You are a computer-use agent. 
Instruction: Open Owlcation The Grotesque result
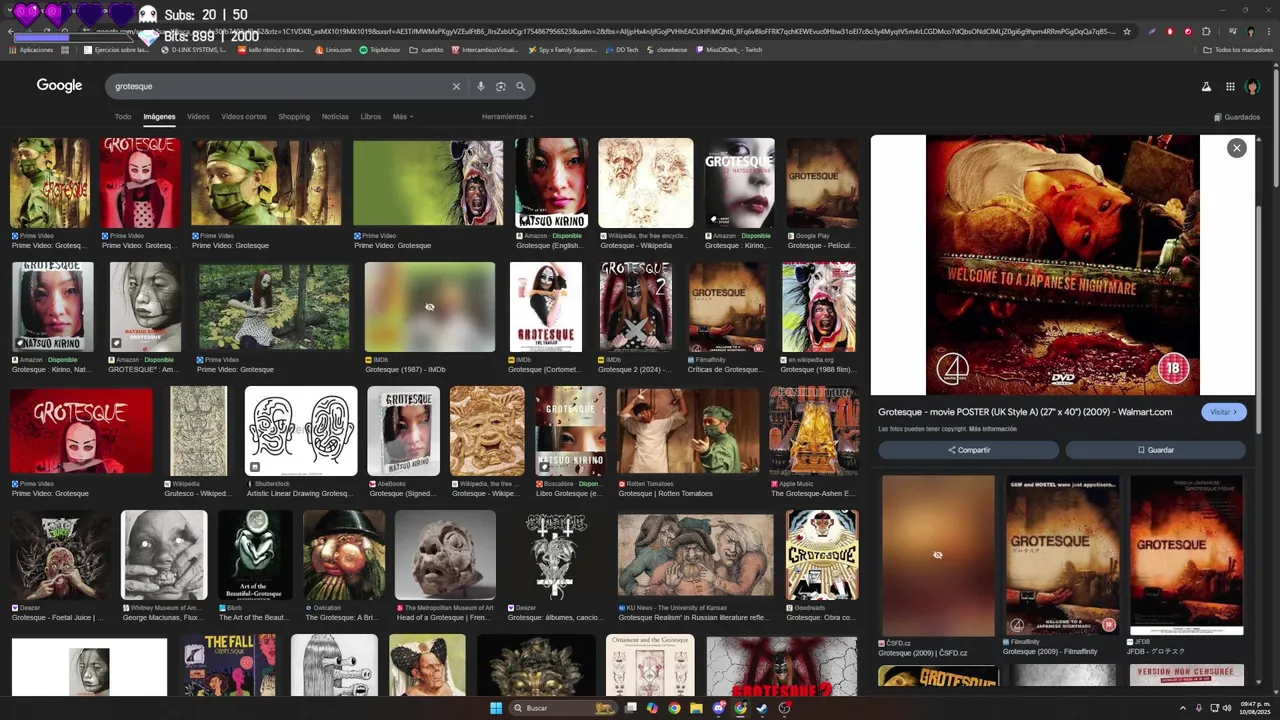click(344, 555)
